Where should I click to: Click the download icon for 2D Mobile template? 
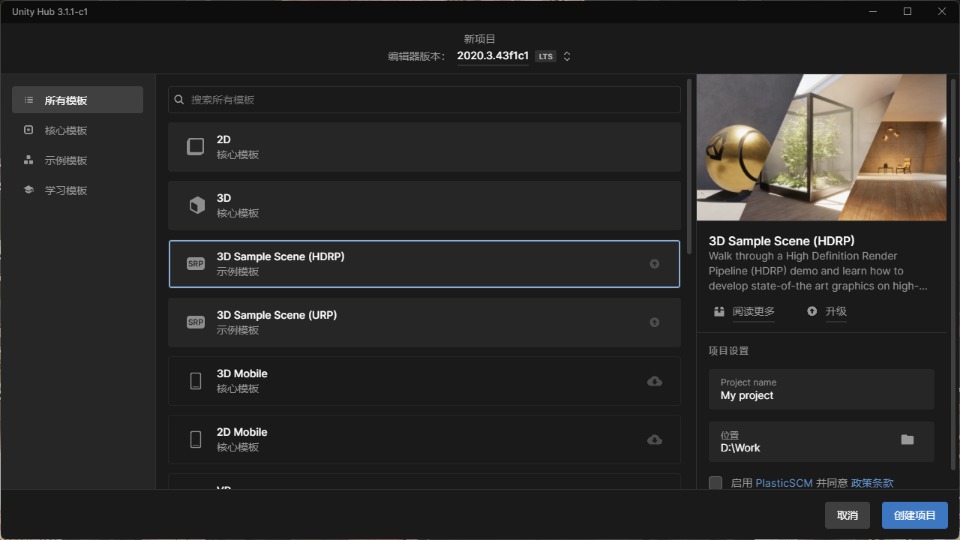[654, 440]
